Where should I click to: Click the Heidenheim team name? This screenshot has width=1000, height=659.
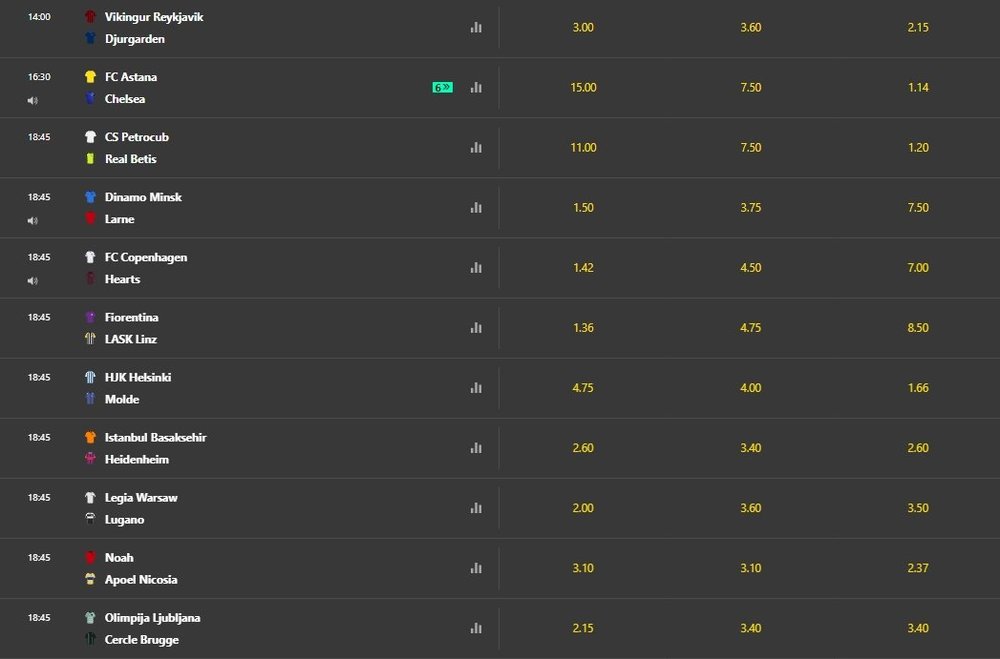click(x=136, y=459)
